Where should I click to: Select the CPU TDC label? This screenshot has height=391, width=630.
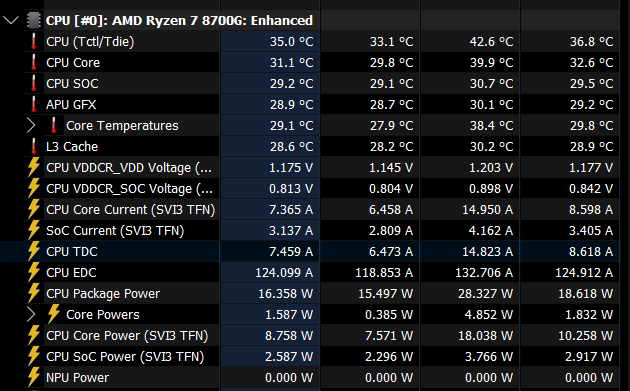click(72, 252)
